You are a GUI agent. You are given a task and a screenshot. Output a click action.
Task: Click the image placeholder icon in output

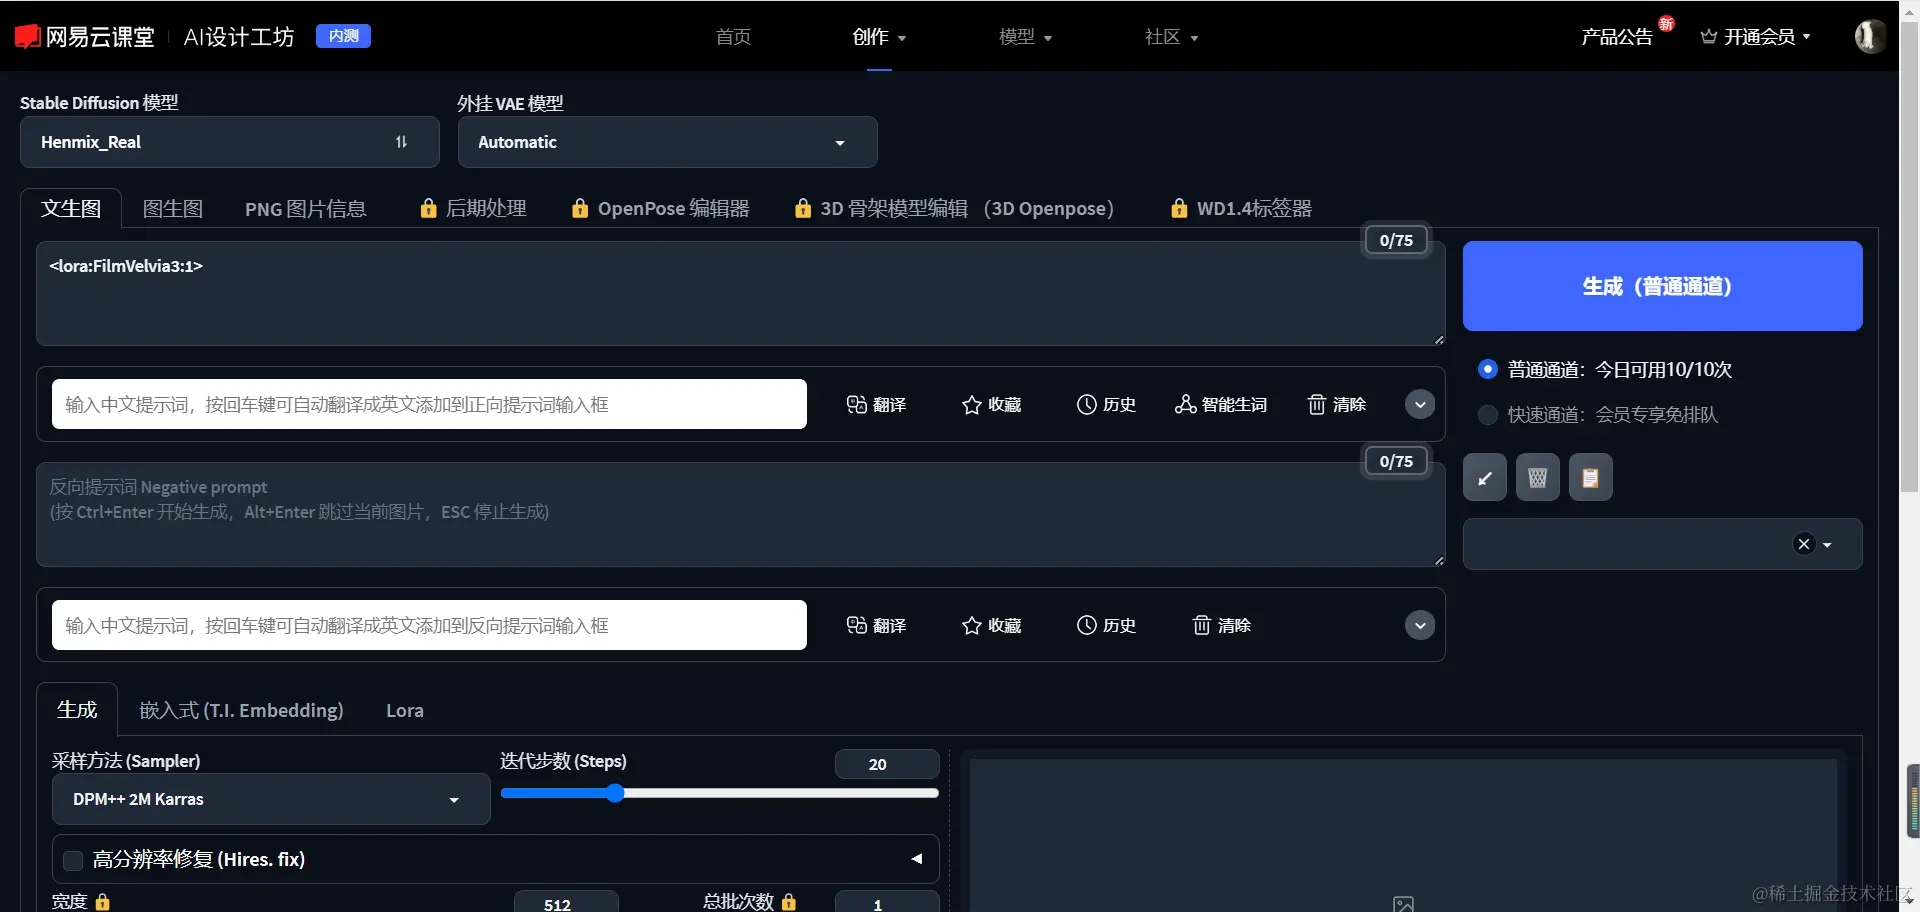point(1403,904)
